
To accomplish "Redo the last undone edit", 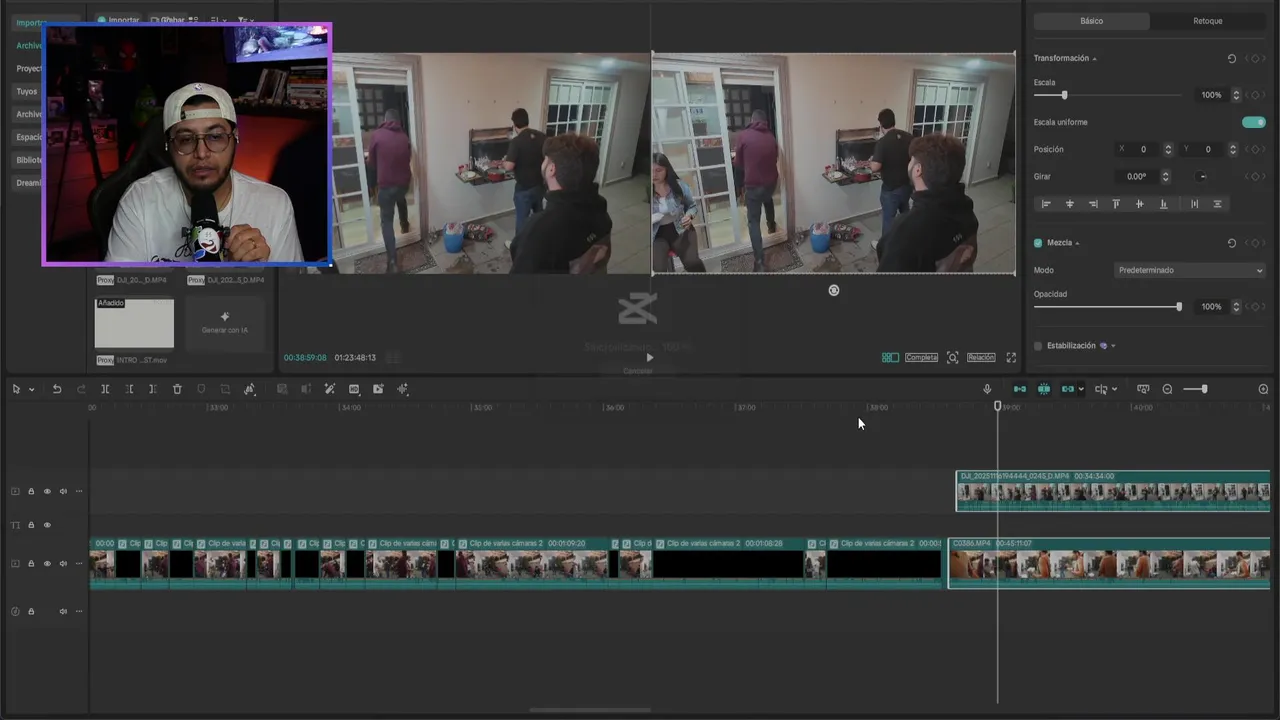I will coord(81,389).
